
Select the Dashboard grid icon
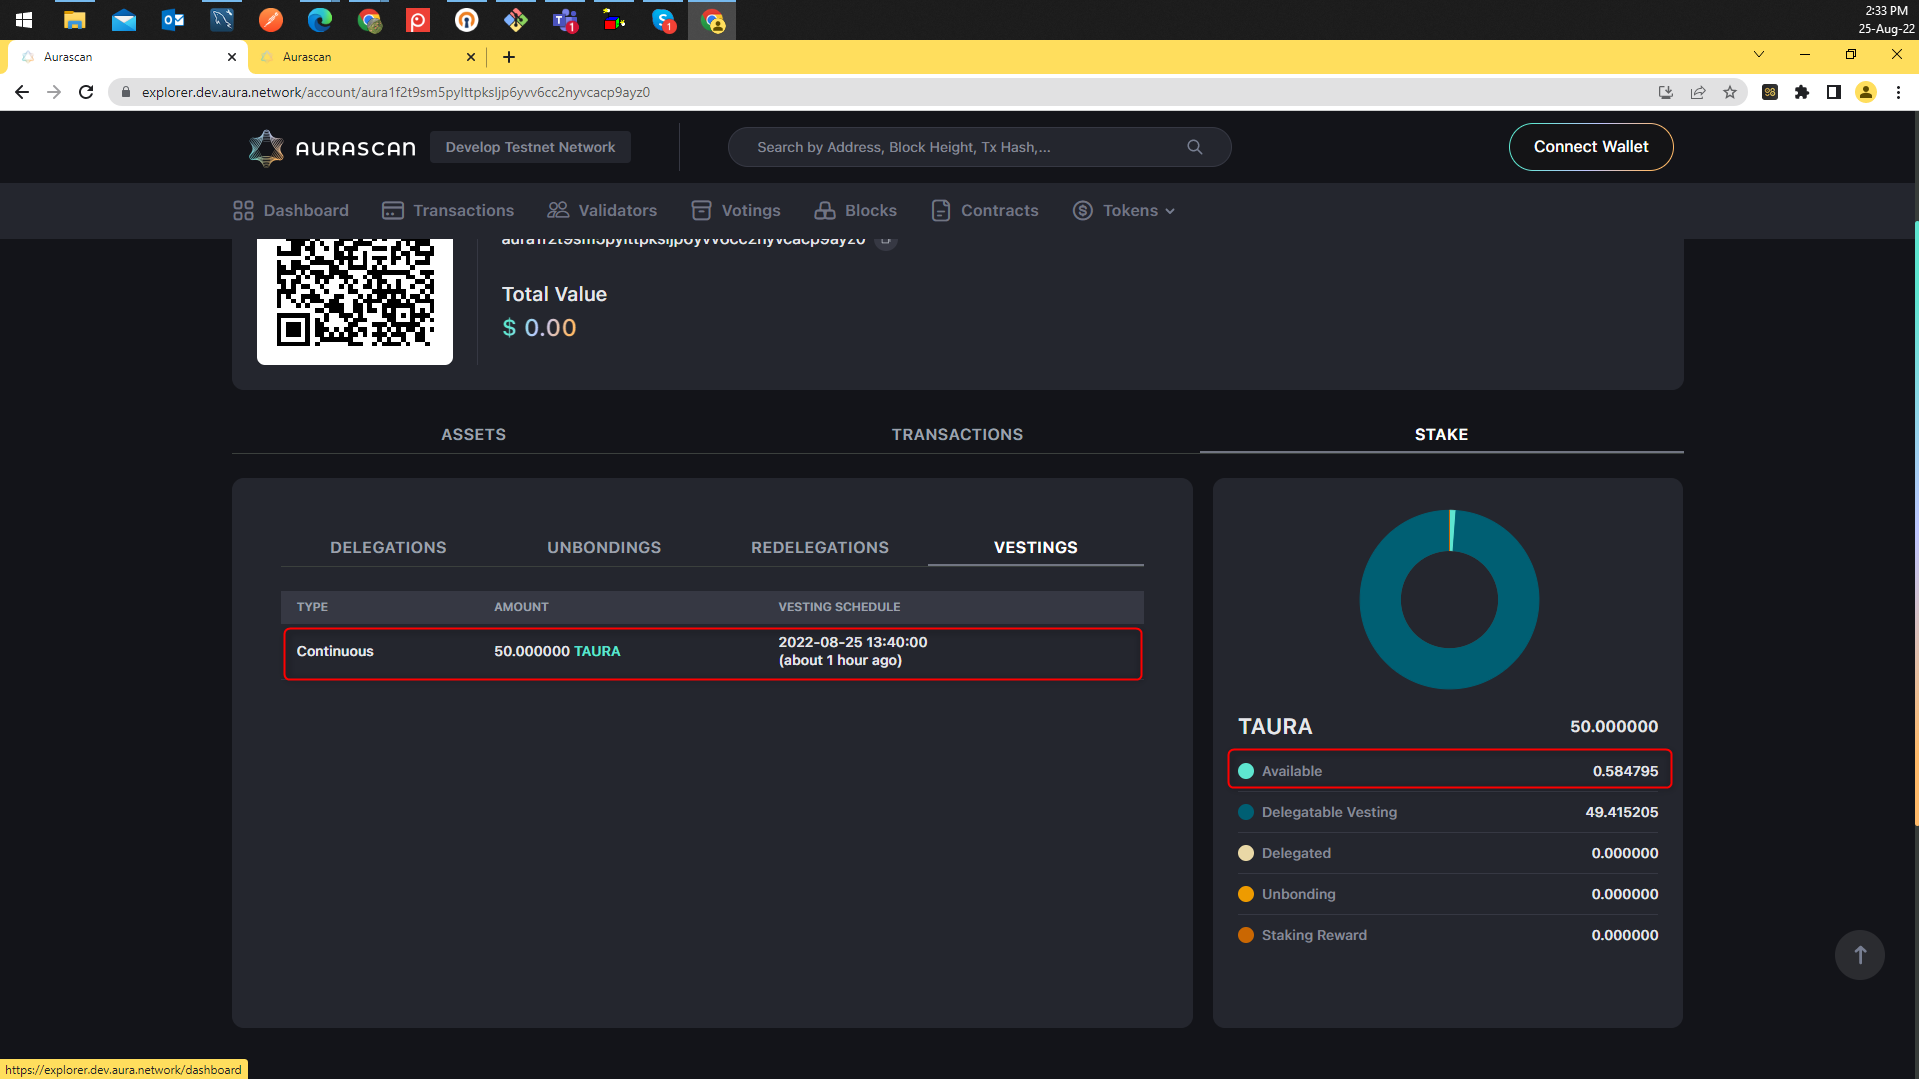(242, 210)
